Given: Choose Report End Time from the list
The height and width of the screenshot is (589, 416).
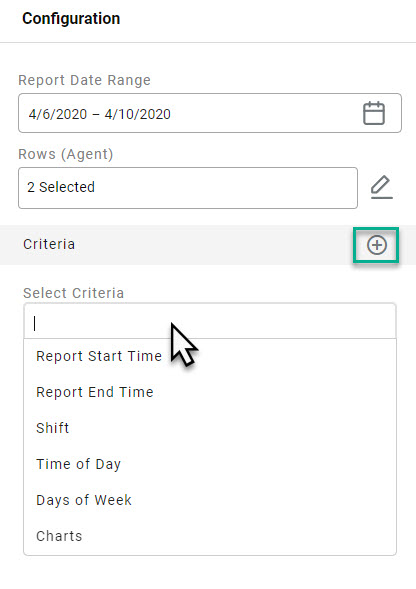Looking at the screenshot, I should pyautogui.click(x=95, y=392).
